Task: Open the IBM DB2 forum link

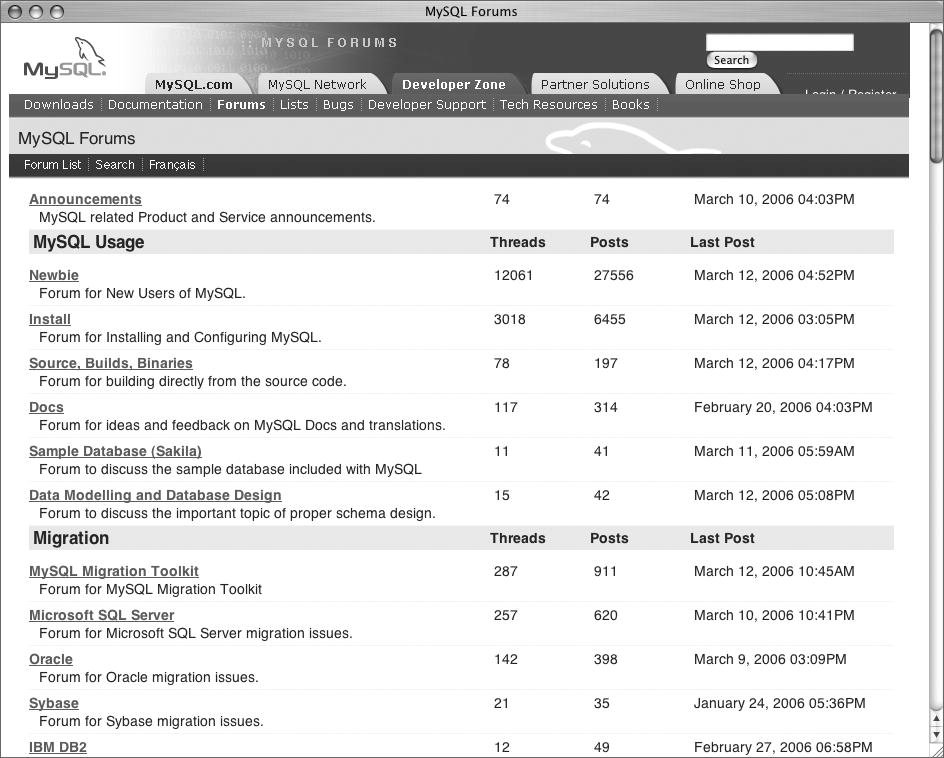Action: (58, 747)
